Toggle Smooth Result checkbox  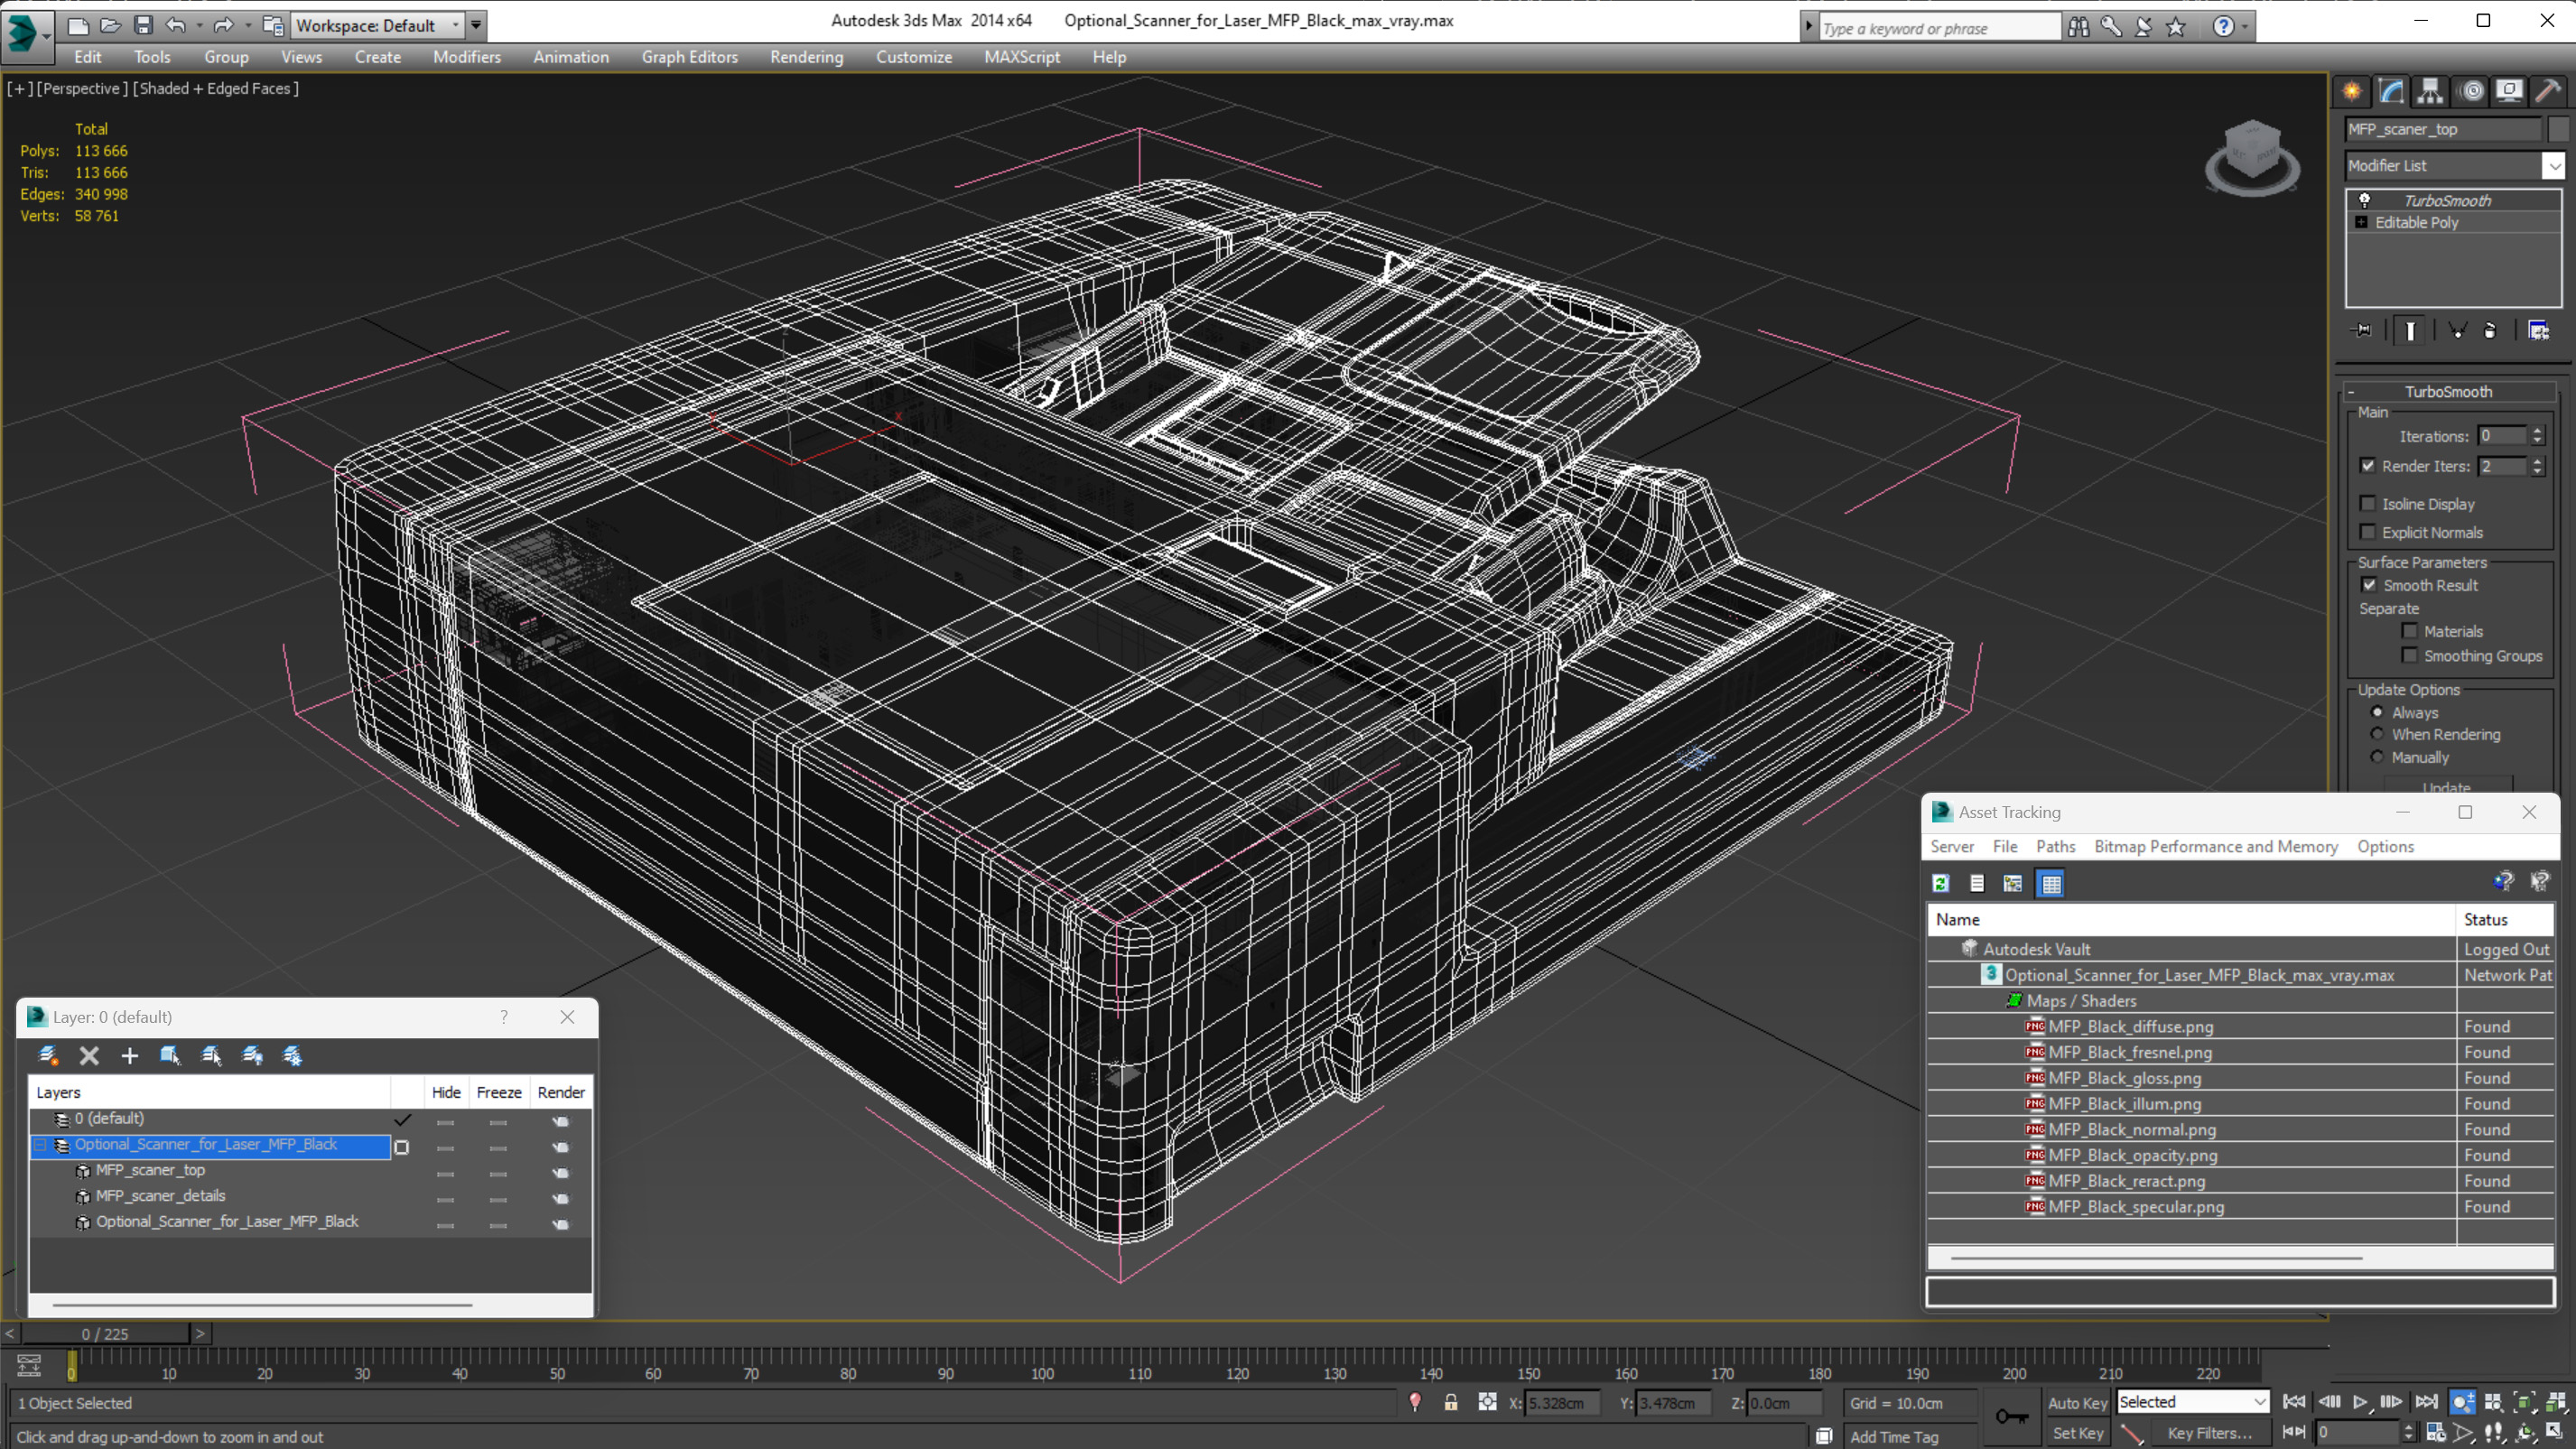pyautogui.click(x=2369, y=584)
